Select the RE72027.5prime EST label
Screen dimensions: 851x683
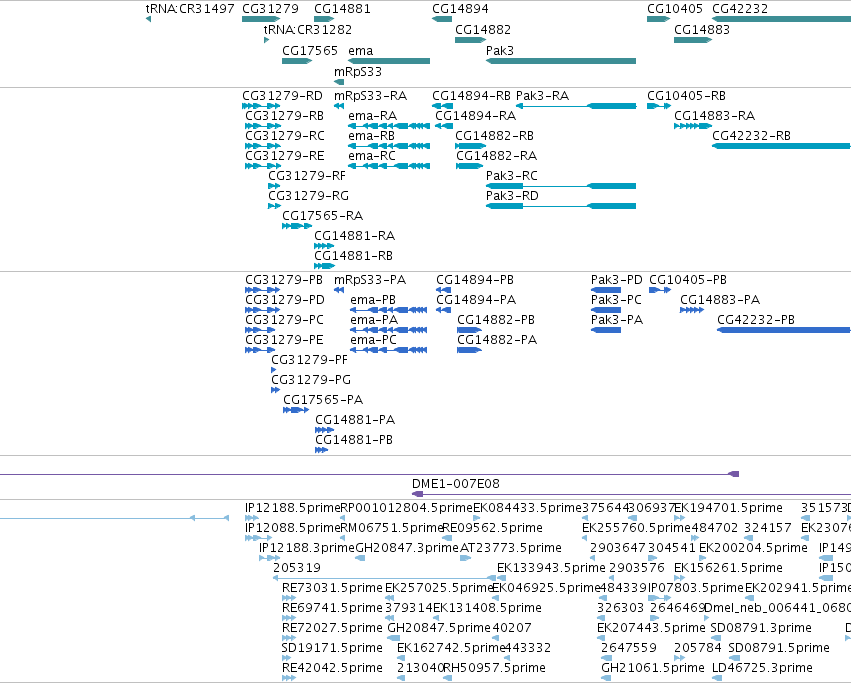(x=332, y=628)
